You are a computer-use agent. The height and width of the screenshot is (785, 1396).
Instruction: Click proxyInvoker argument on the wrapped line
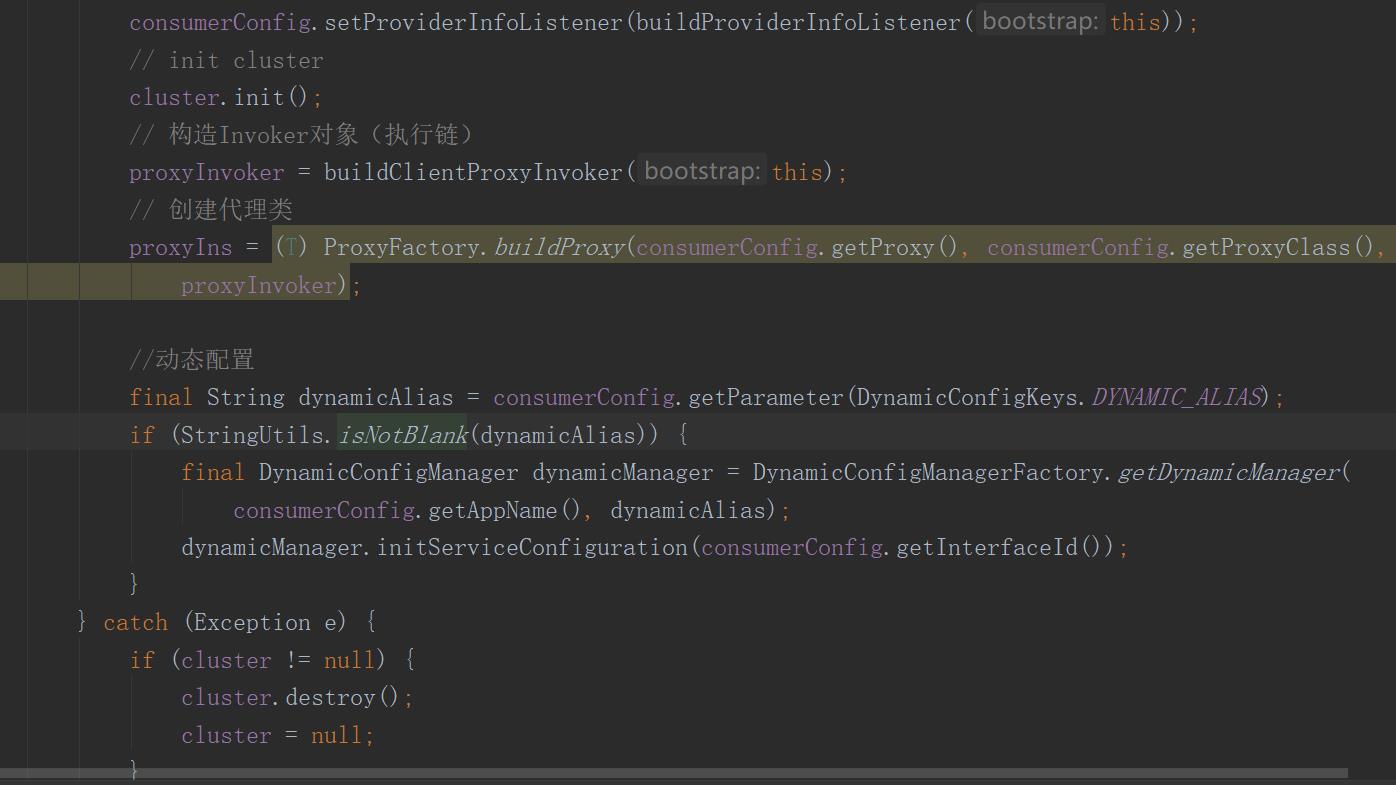pos(259,285)
